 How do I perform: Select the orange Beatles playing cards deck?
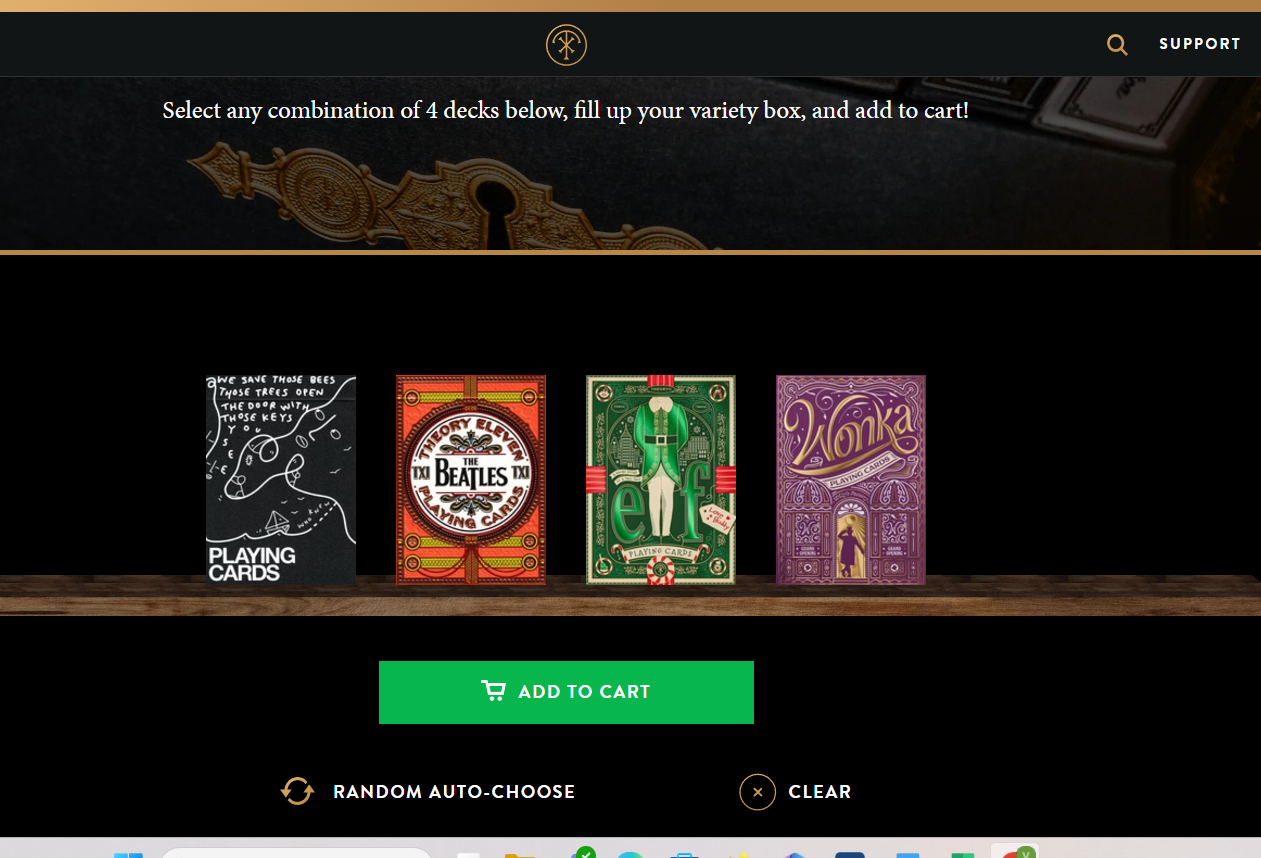471,480
